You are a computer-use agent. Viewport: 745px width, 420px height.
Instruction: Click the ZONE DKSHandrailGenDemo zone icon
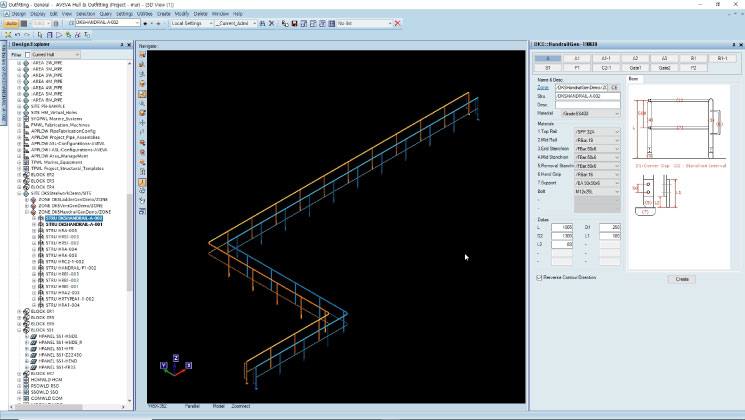[33, 212]
